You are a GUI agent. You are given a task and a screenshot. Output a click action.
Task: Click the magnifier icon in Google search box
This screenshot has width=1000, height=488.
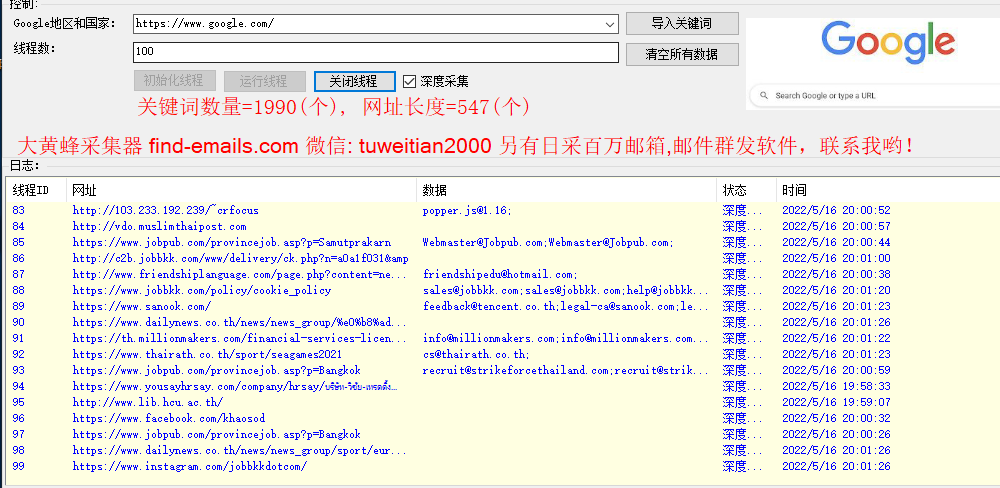763,96
